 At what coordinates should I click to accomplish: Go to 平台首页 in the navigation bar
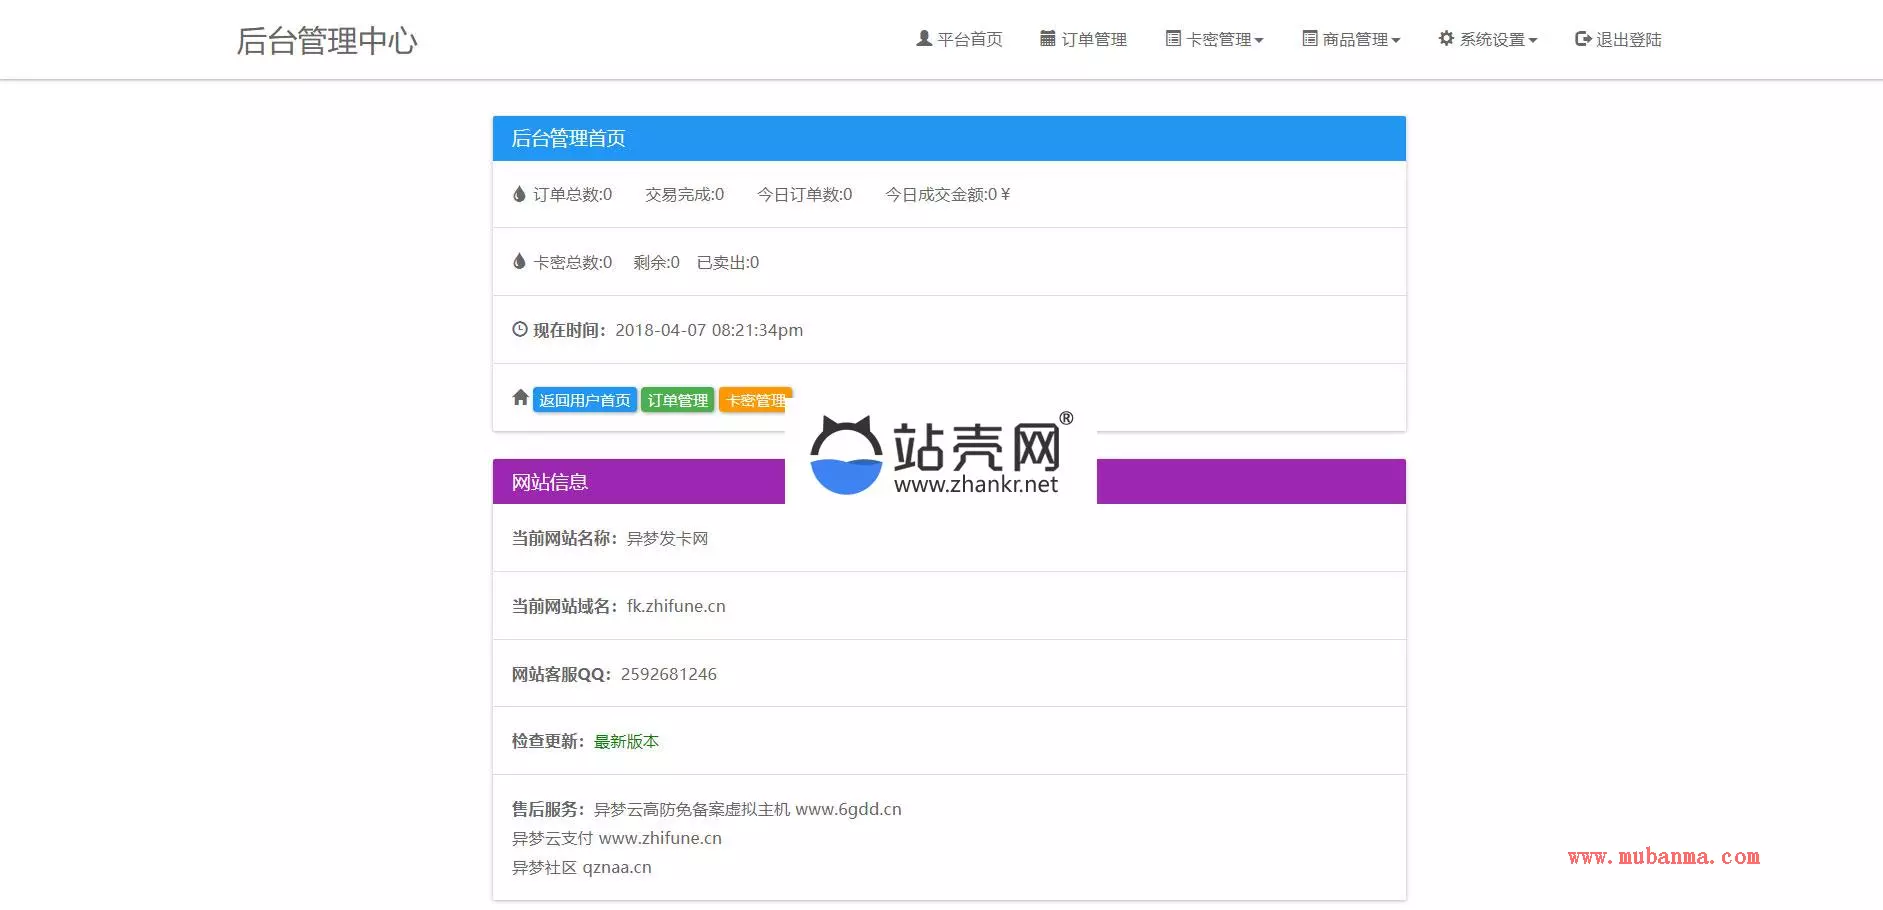[969, 40]
